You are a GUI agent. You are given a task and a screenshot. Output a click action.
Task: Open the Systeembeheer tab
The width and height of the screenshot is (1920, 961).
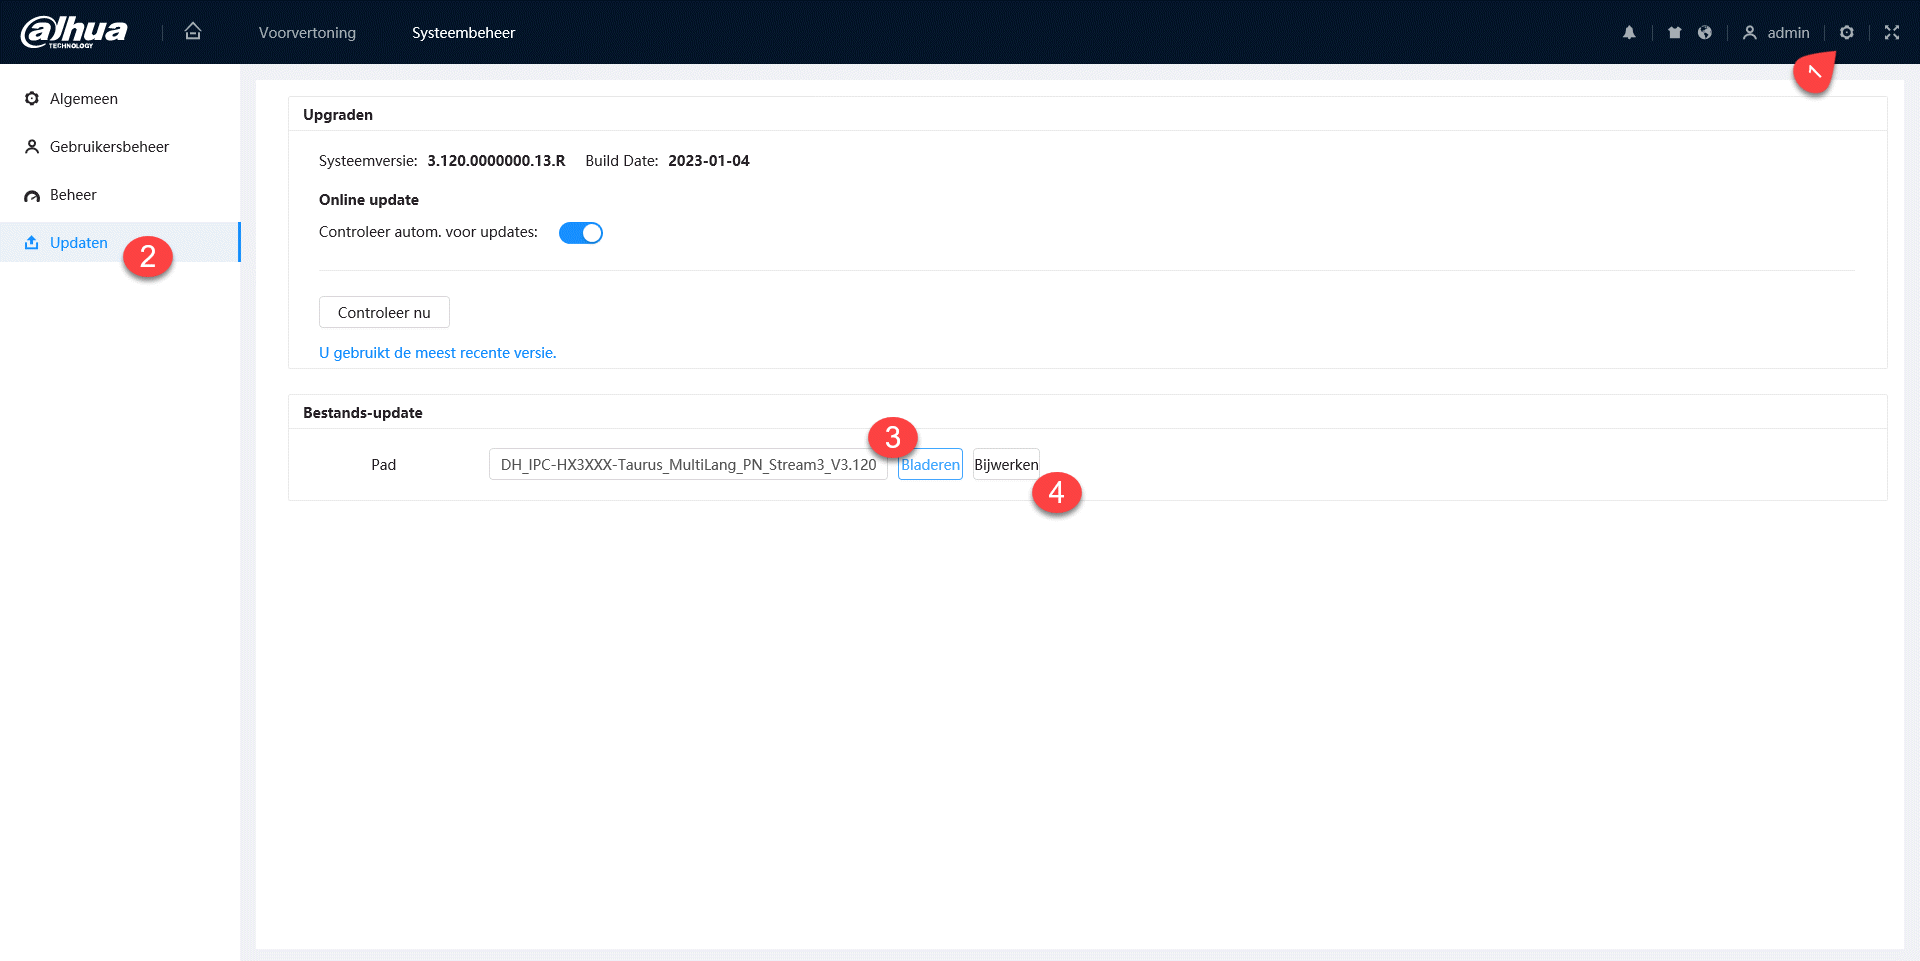[463, 33]
